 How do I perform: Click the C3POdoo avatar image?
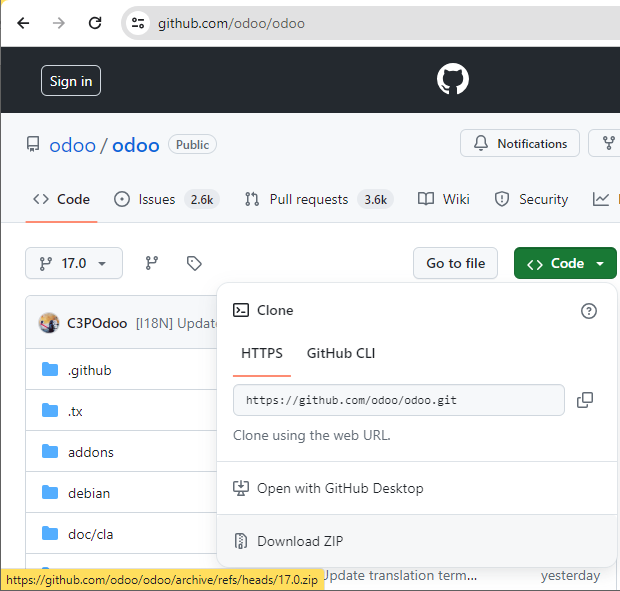49,323
